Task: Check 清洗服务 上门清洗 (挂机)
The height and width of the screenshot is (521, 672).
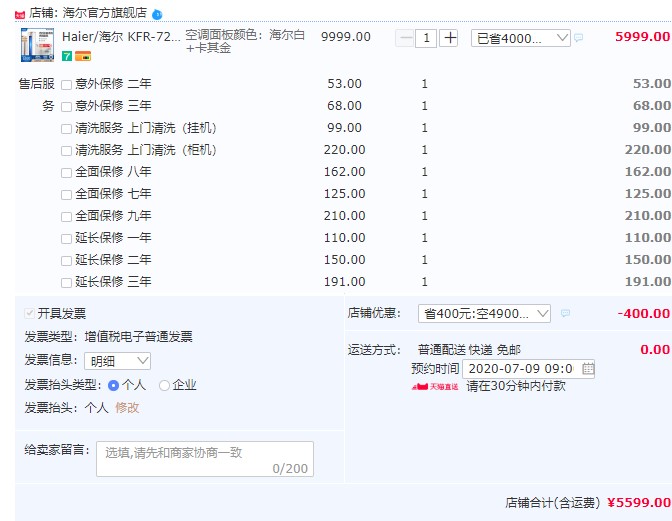Action: [66, 129]
